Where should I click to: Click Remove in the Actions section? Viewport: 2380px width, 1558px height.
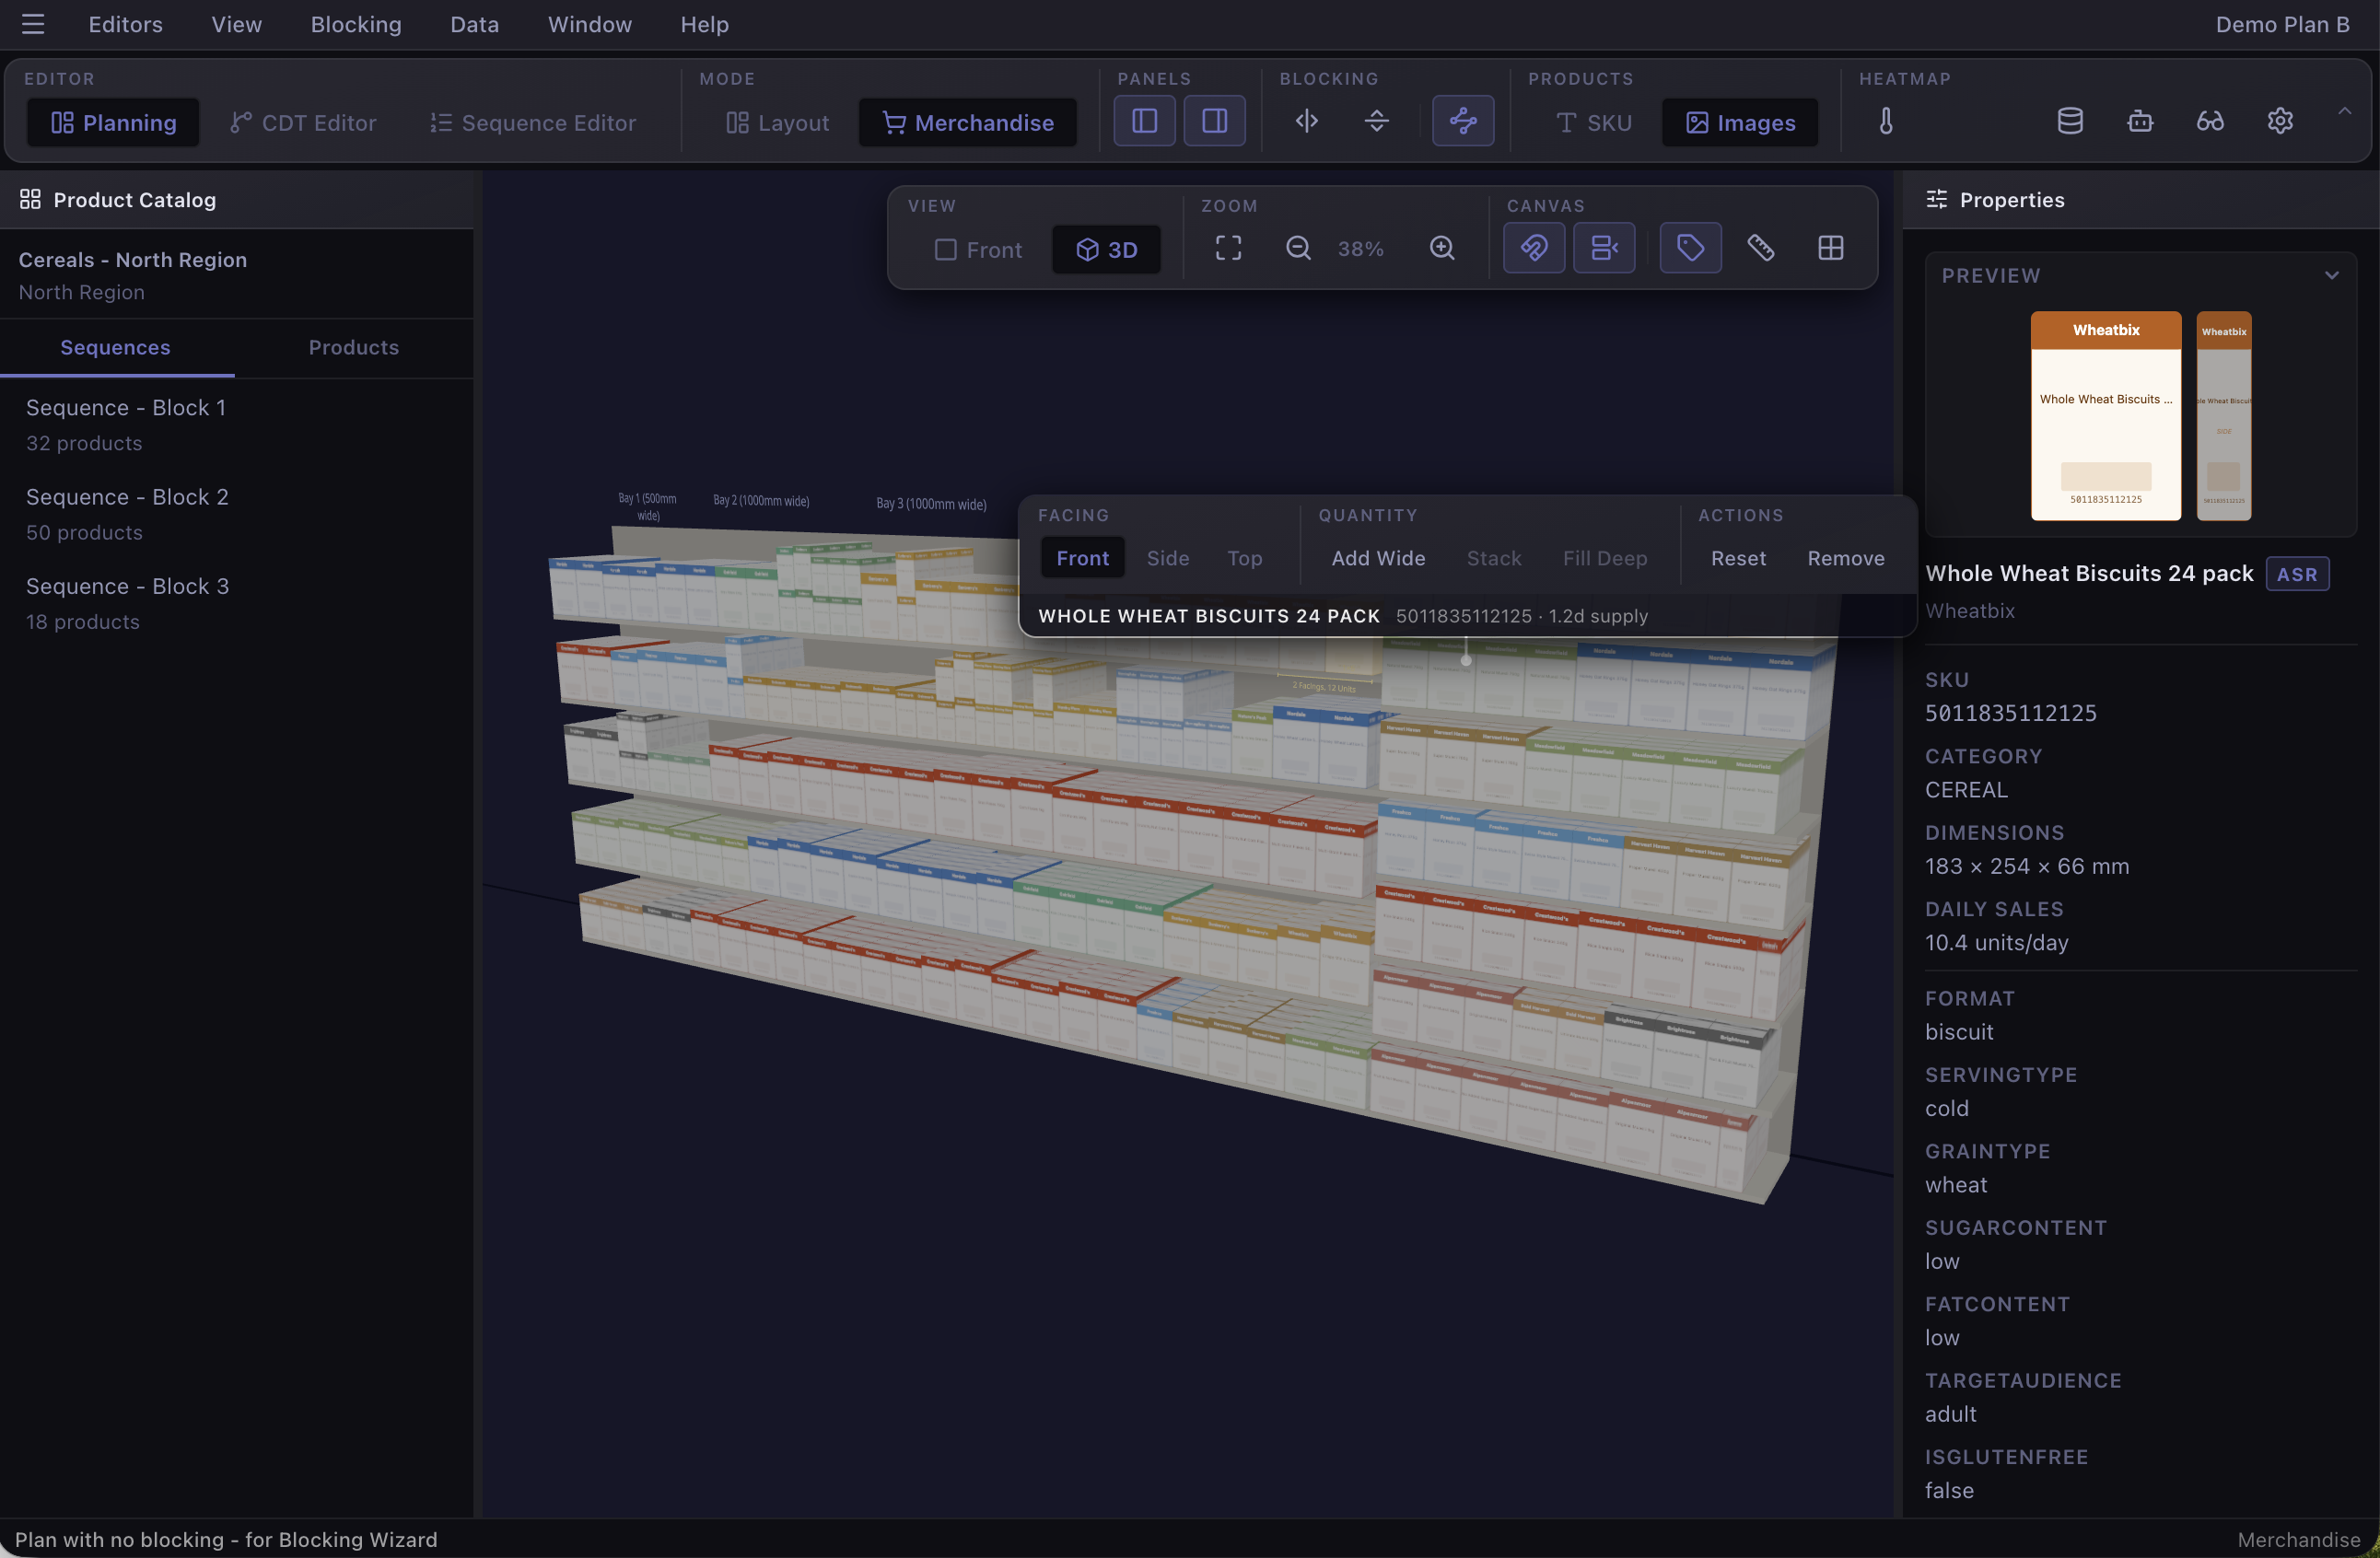point(1845,558)
